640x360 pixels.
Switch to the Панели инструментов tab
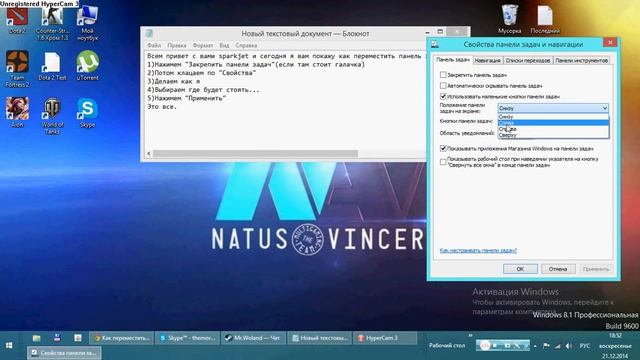click(582, 60)
